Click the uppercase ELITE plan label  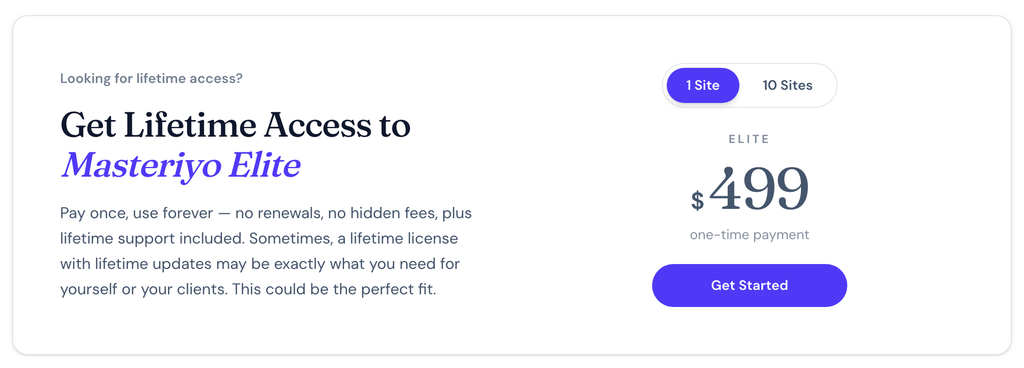[x=749, y=139]
